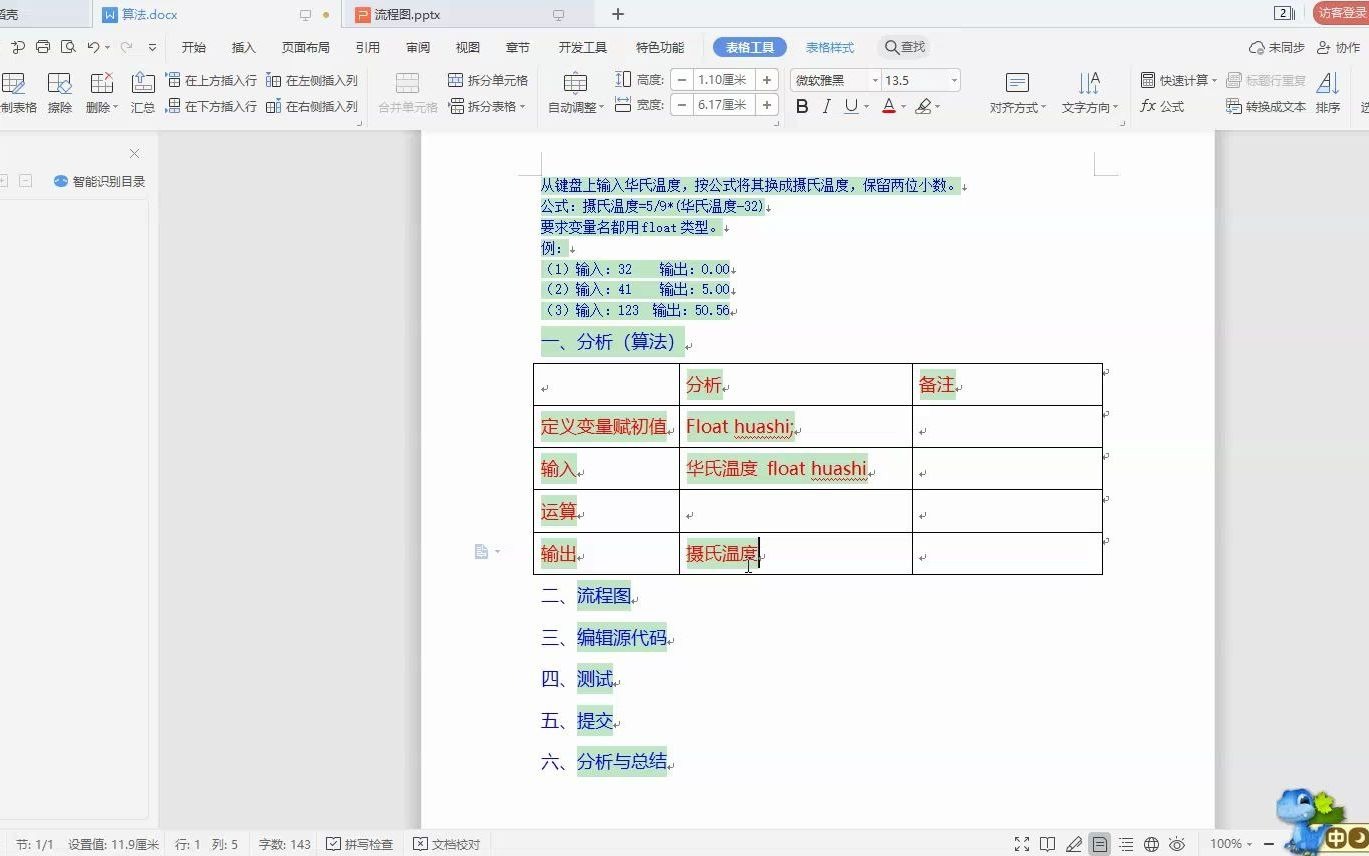
Task: Click 转换成文本 to convert the table
Action: [1266, 106]
